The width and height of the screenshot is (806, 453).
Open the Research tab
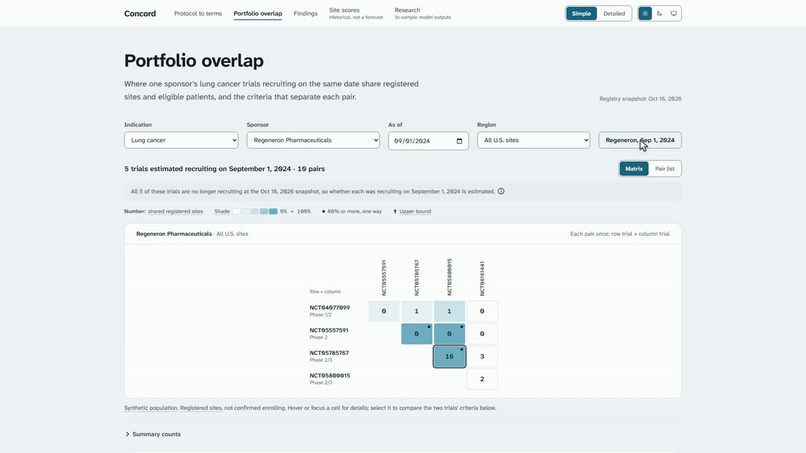pos(423,13)
